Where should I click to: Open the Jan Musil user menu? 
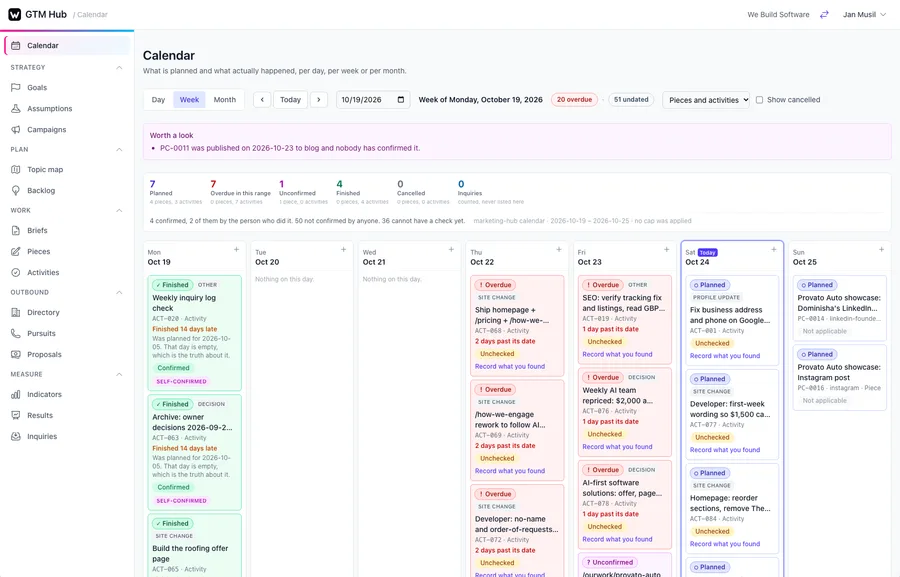coord(864,14)
